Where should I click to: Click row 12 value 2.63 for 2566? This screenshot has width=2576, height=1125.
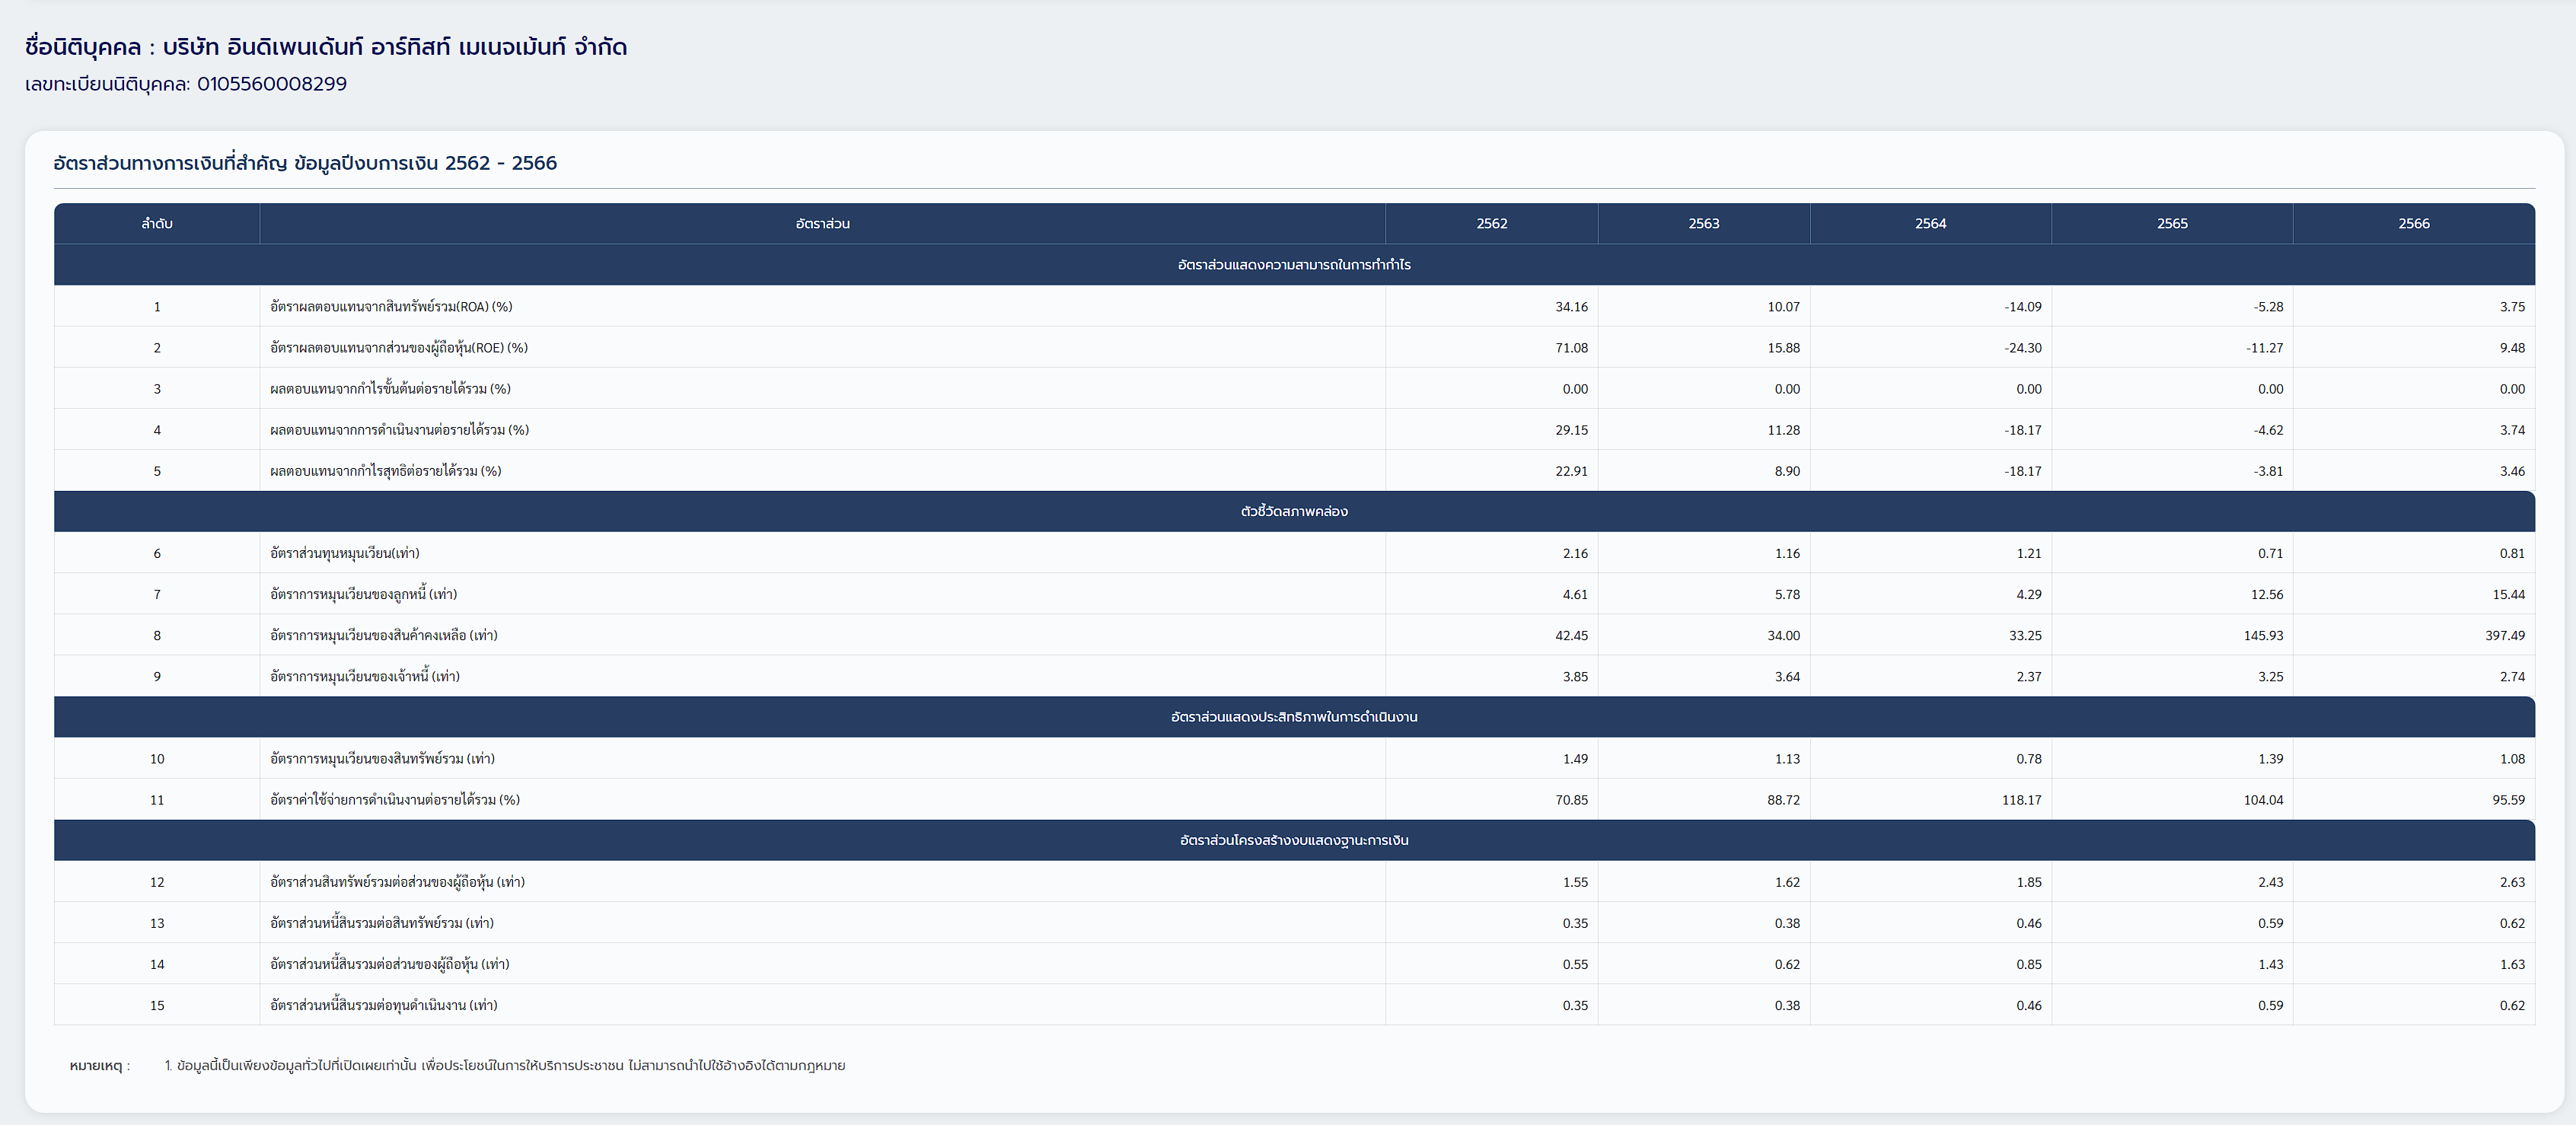pyautogui.click(x=2512, y=882)
